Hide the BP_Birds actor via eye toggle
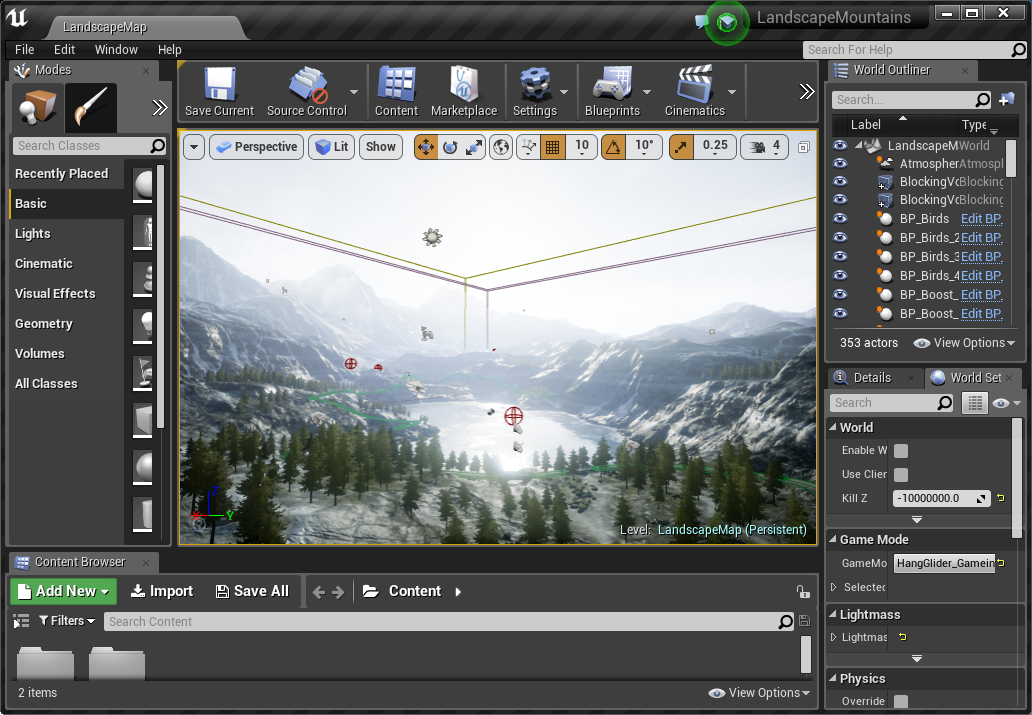Image resolution: width=1032 pixels, height=715 pixels. [839, 218]
